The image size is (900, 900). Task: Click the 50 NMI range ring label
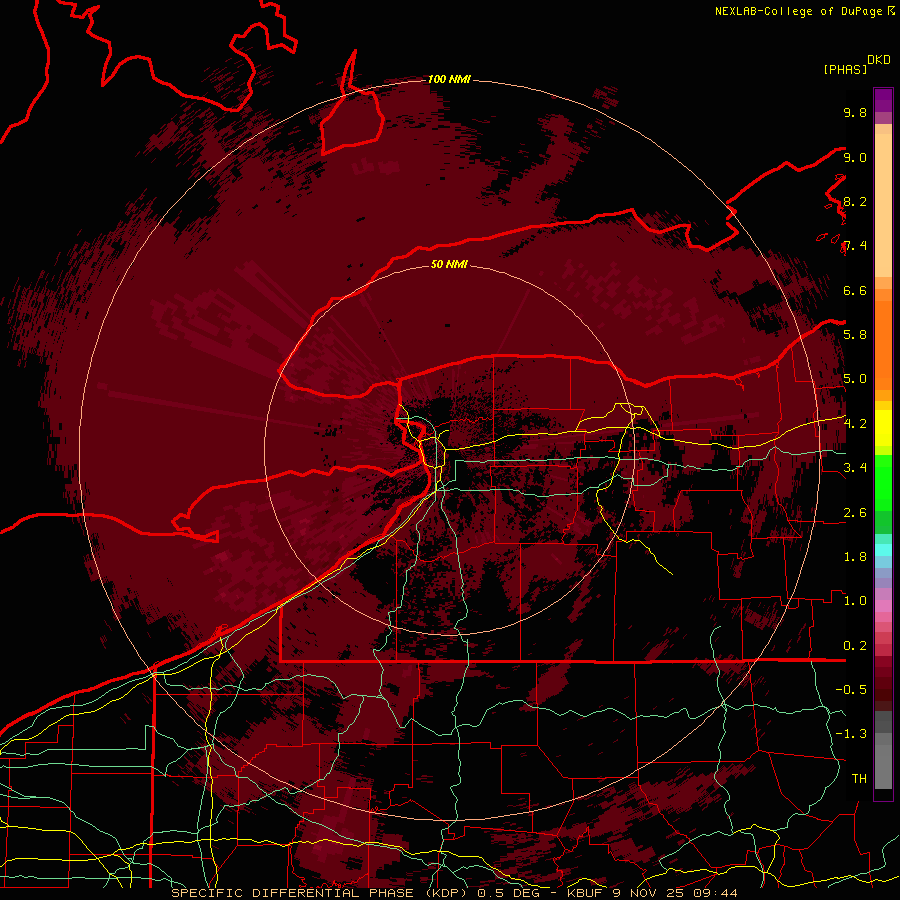[x=449, y=264]
